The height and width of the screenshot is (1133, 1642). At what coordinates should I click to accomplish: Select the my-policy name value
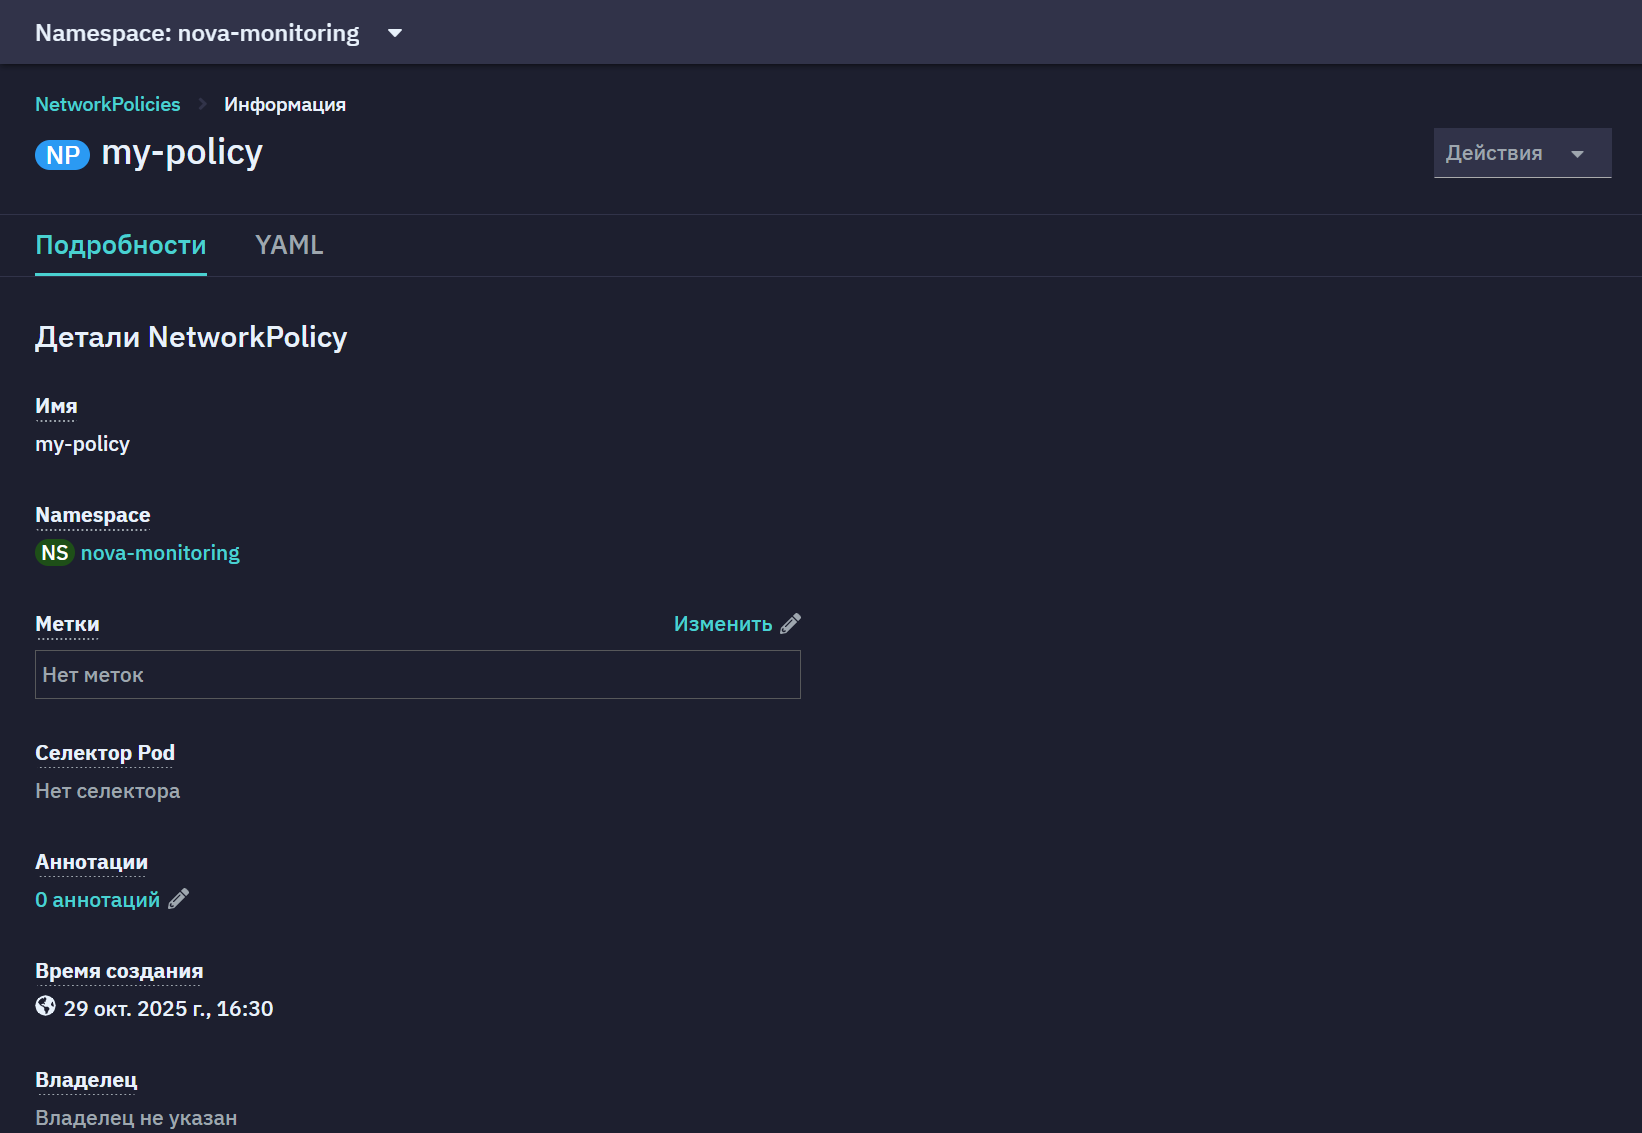coord(82,444)
